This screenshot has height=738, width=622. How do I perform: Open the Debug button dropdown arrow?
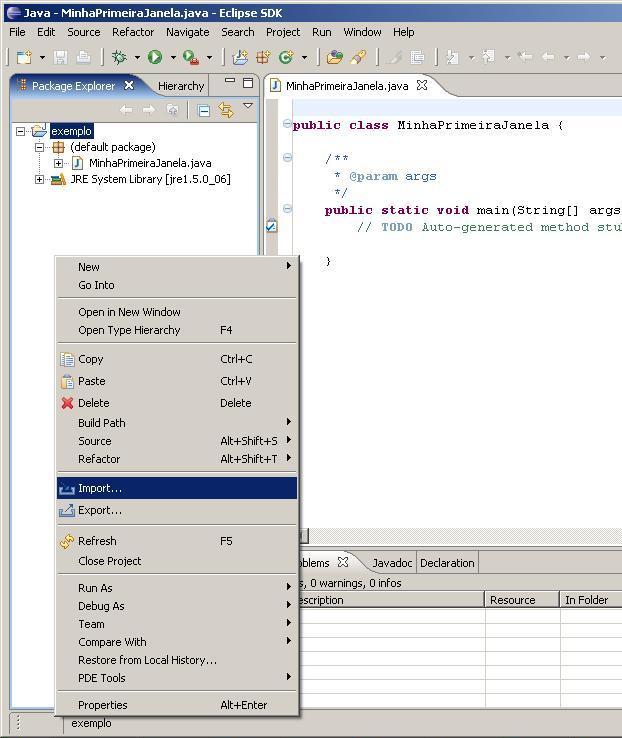pos(137,57)
